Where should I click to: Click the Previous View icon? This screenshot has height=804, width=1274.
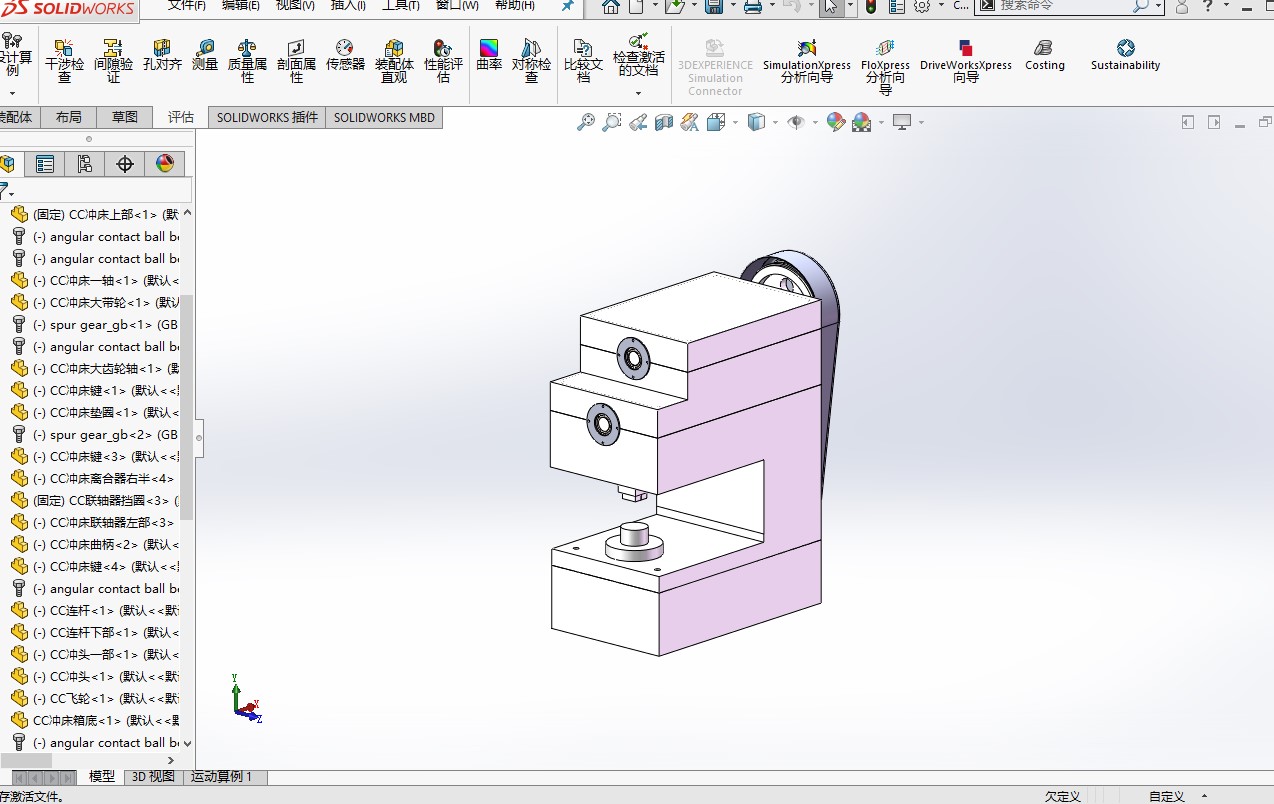click(x=638, y=122)
